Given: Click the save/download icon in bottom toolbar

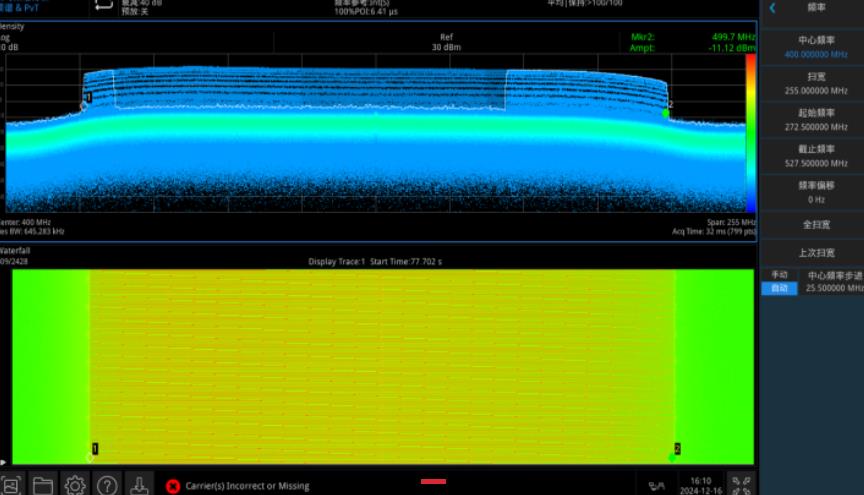Looking at the screenshot, I should point(139,485).
